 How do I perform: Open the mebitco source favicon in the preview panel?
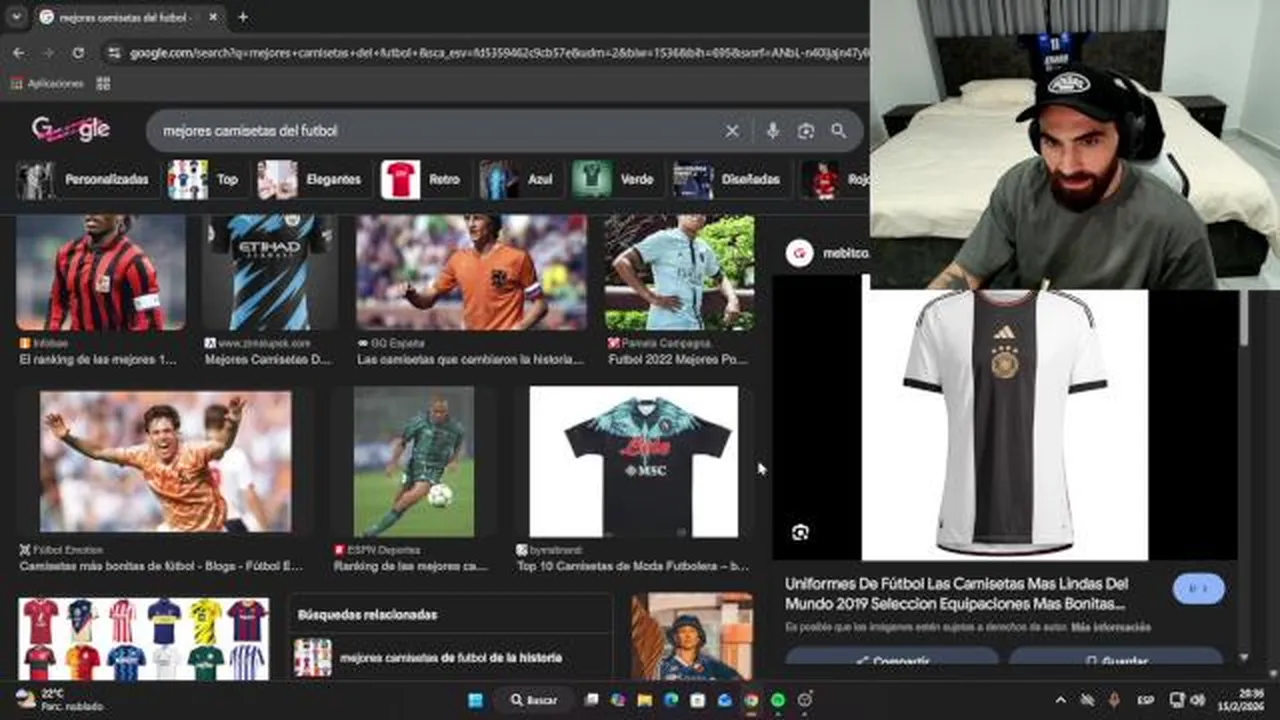click(799, 253)
